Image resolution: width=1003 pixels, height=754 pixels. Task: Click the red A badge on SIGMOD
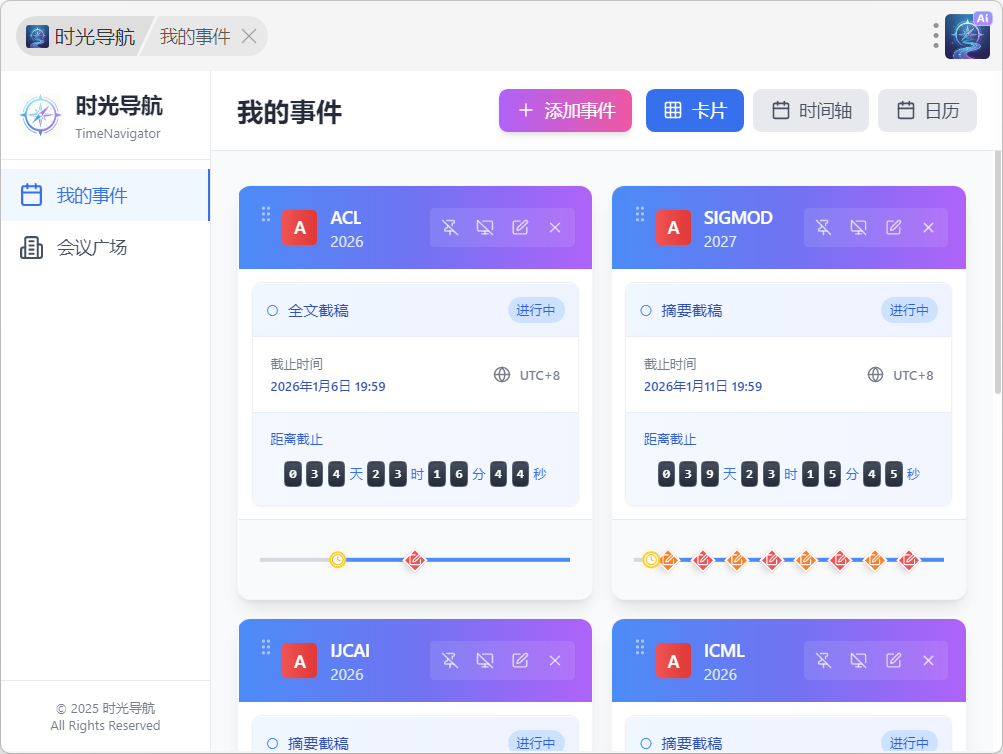tap(673, 228)
